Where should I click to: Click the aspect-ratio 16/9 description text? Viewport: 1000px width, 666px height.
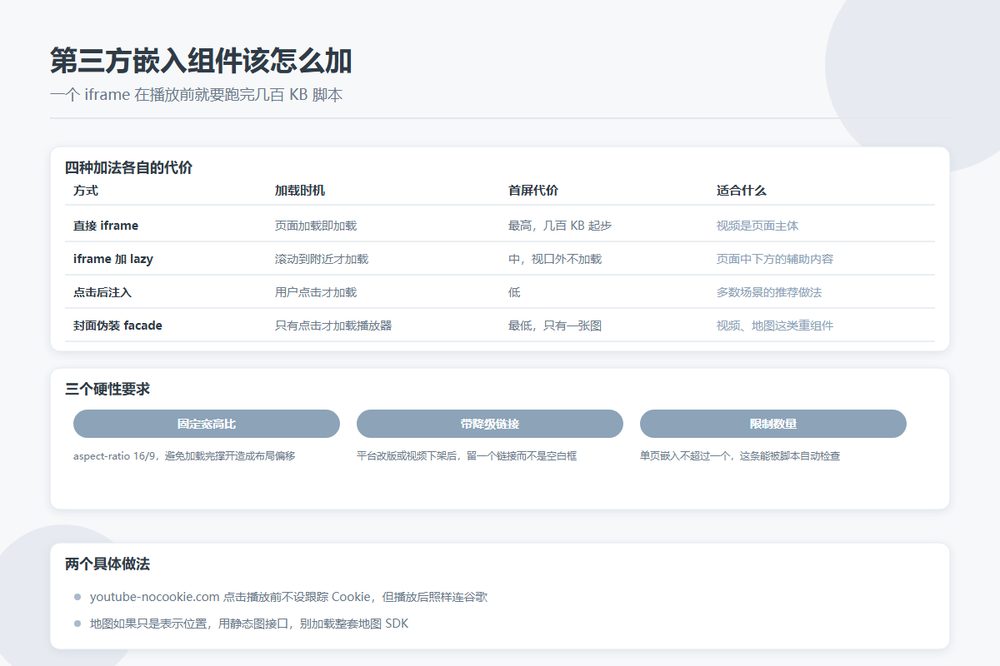click(x=184, y=456)
